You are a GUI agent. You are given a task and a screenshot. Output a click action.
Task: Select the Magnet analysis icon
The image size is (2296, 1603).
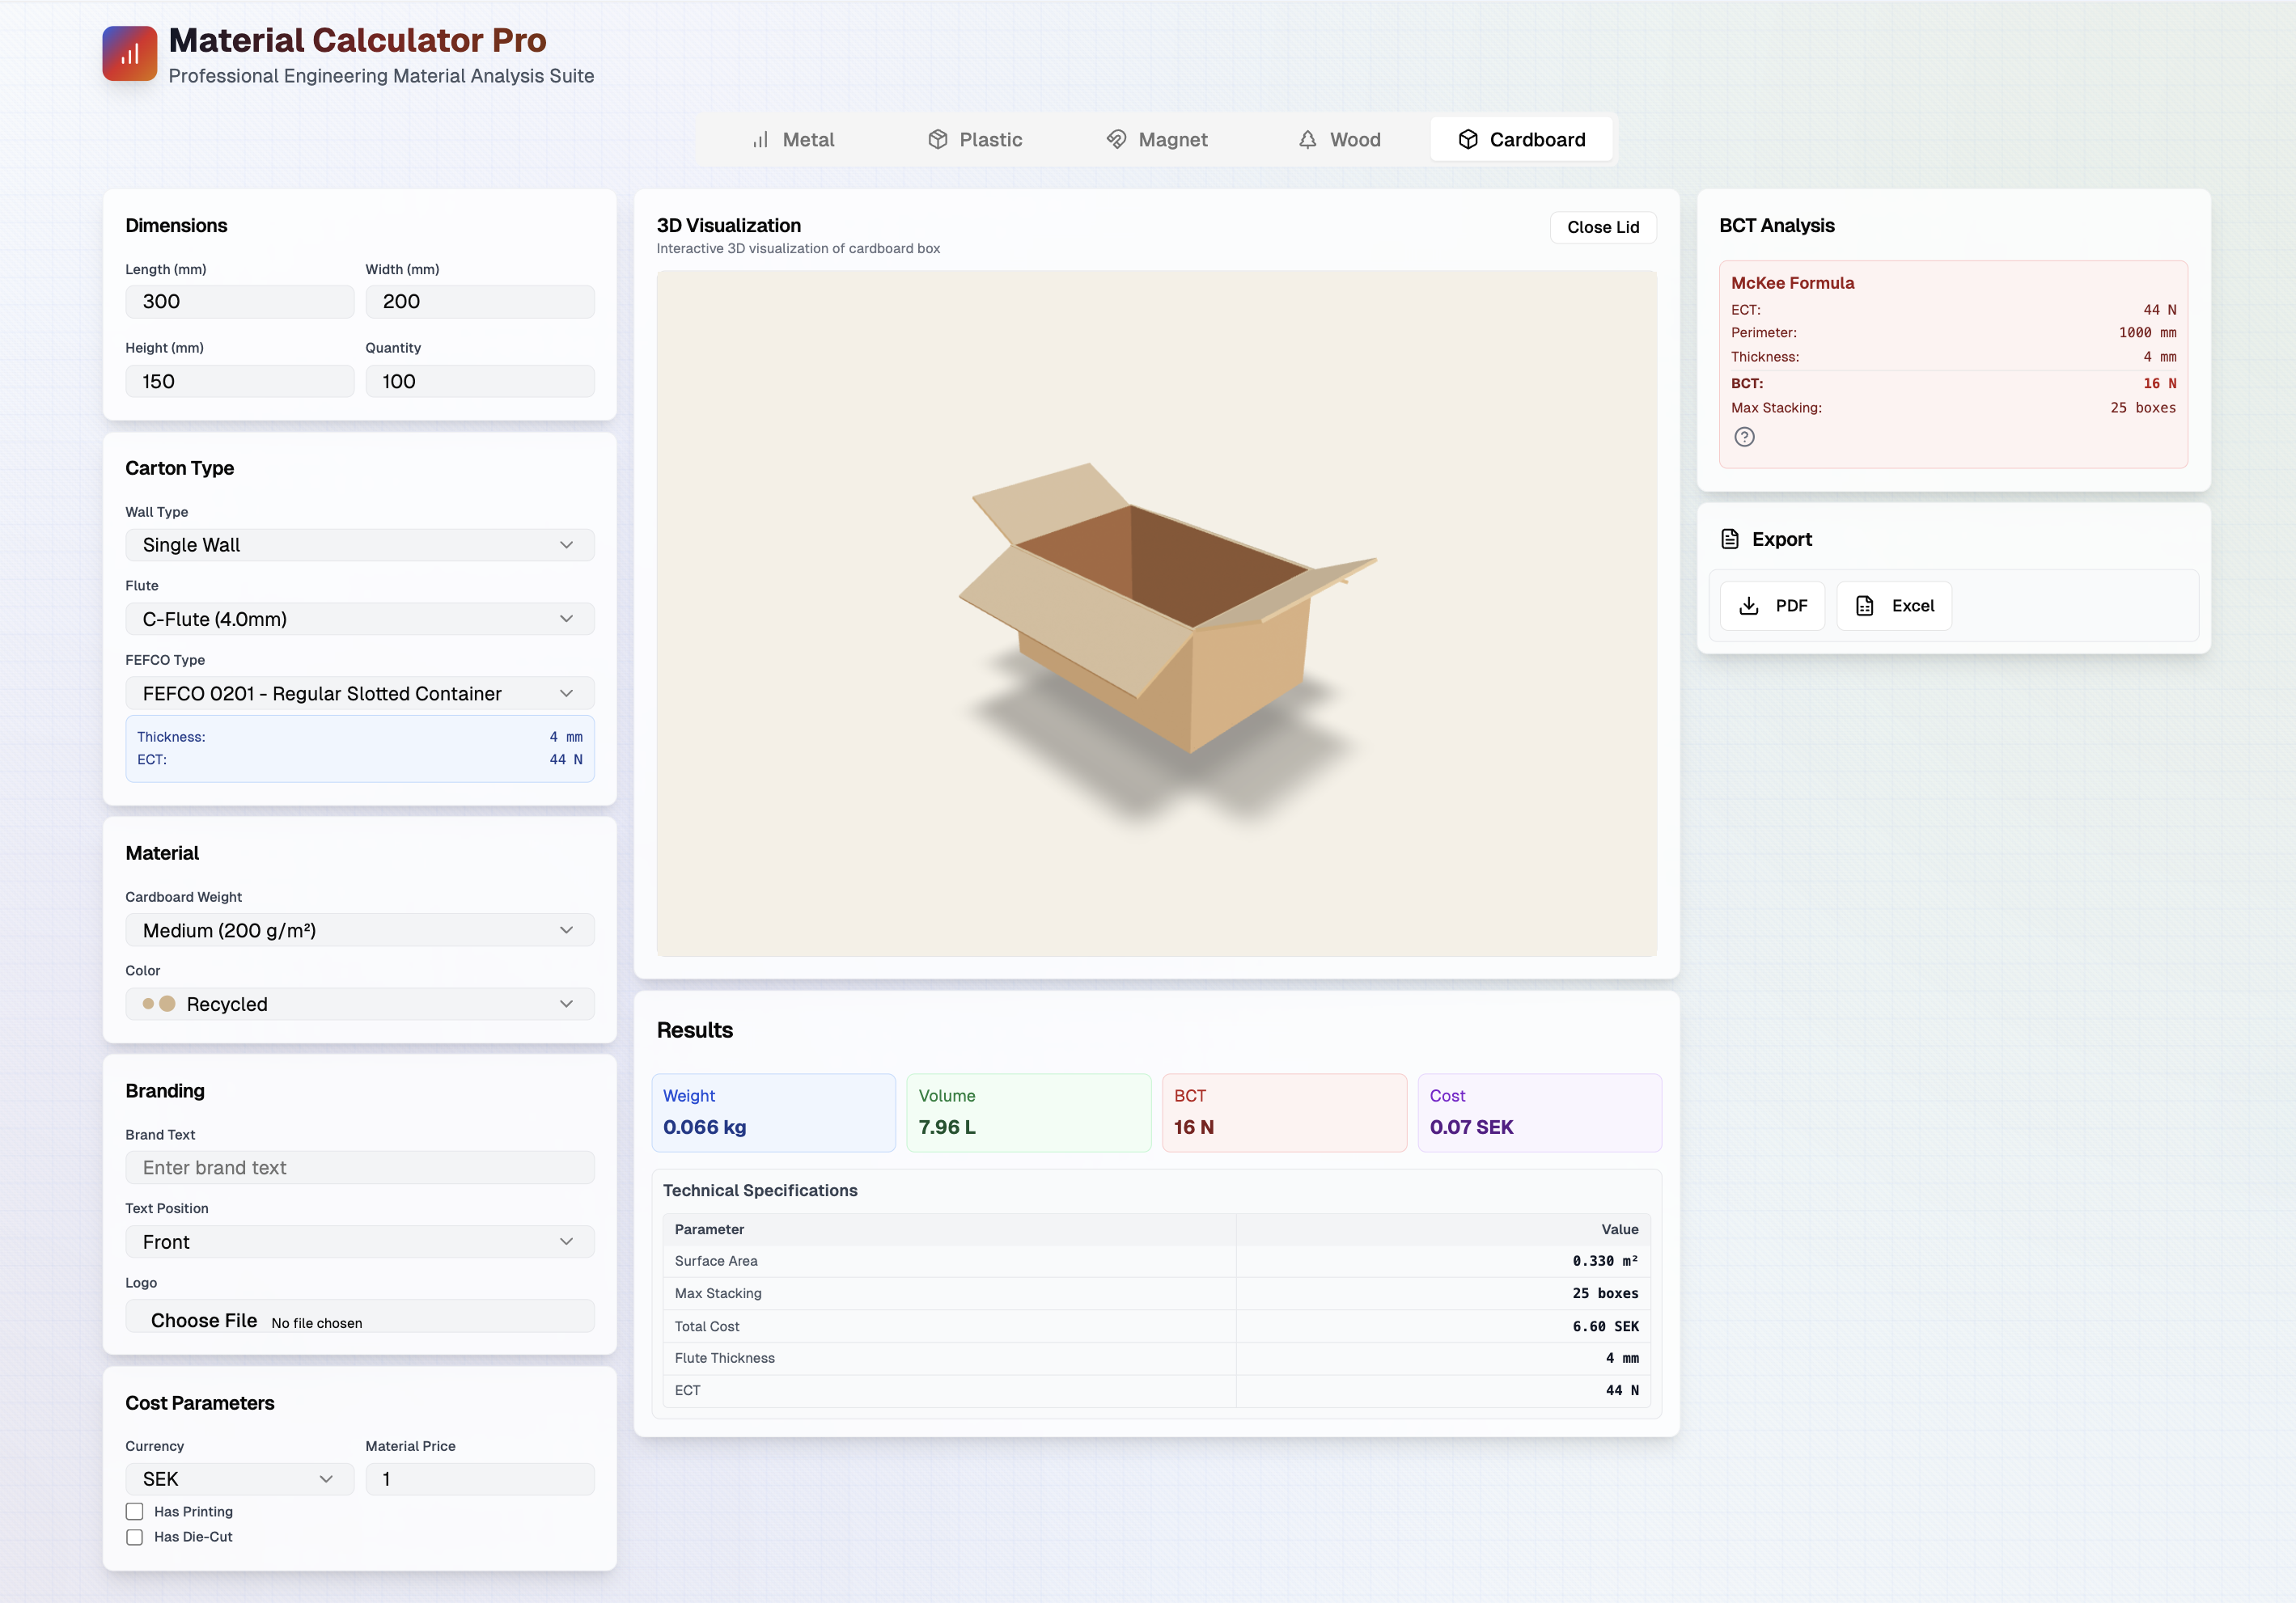(x=1117, y=140)
